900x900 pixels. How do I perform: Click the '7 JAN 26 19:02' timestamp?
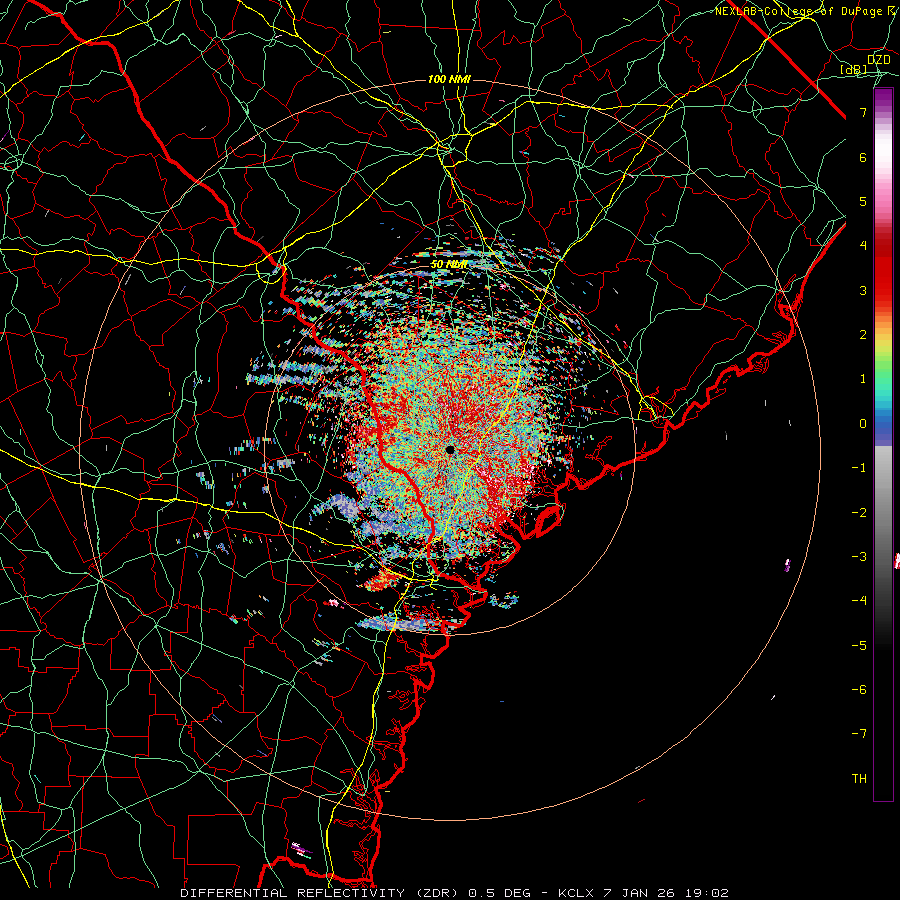[x=666, y=893]
